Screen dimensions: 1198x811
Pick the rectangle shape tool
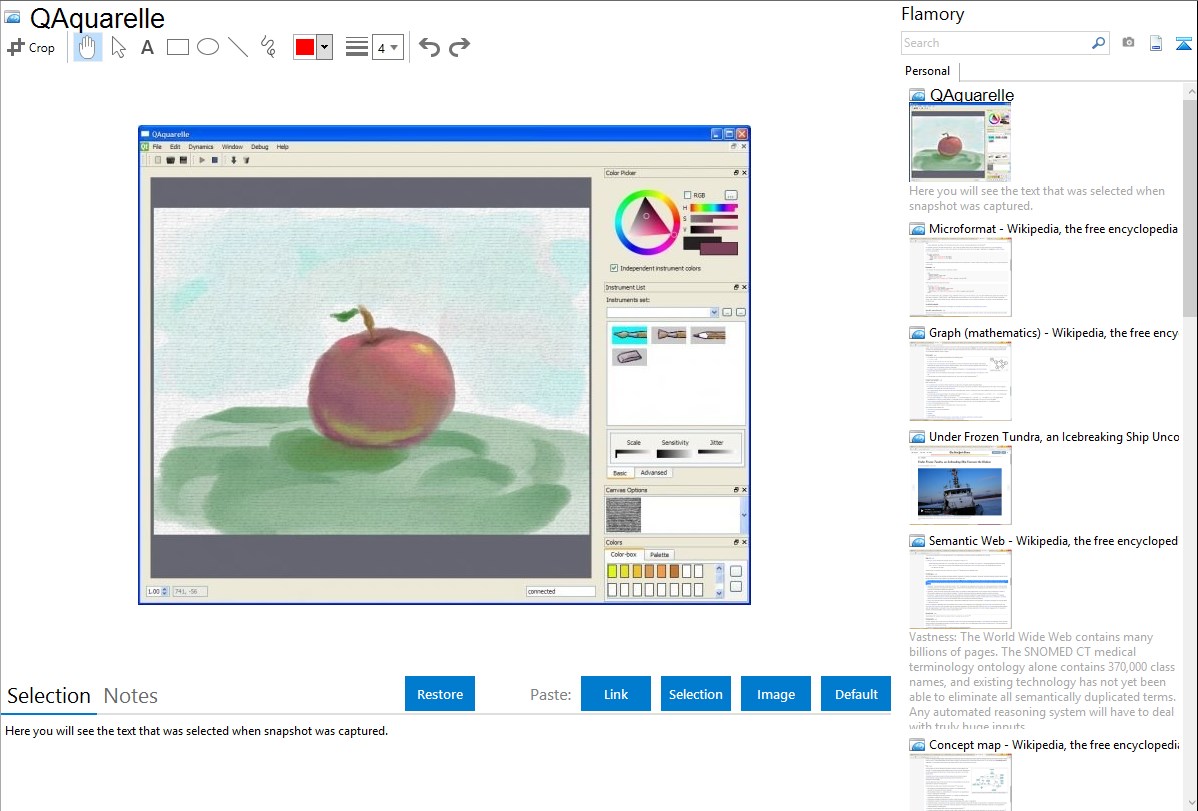pos(178,47)
